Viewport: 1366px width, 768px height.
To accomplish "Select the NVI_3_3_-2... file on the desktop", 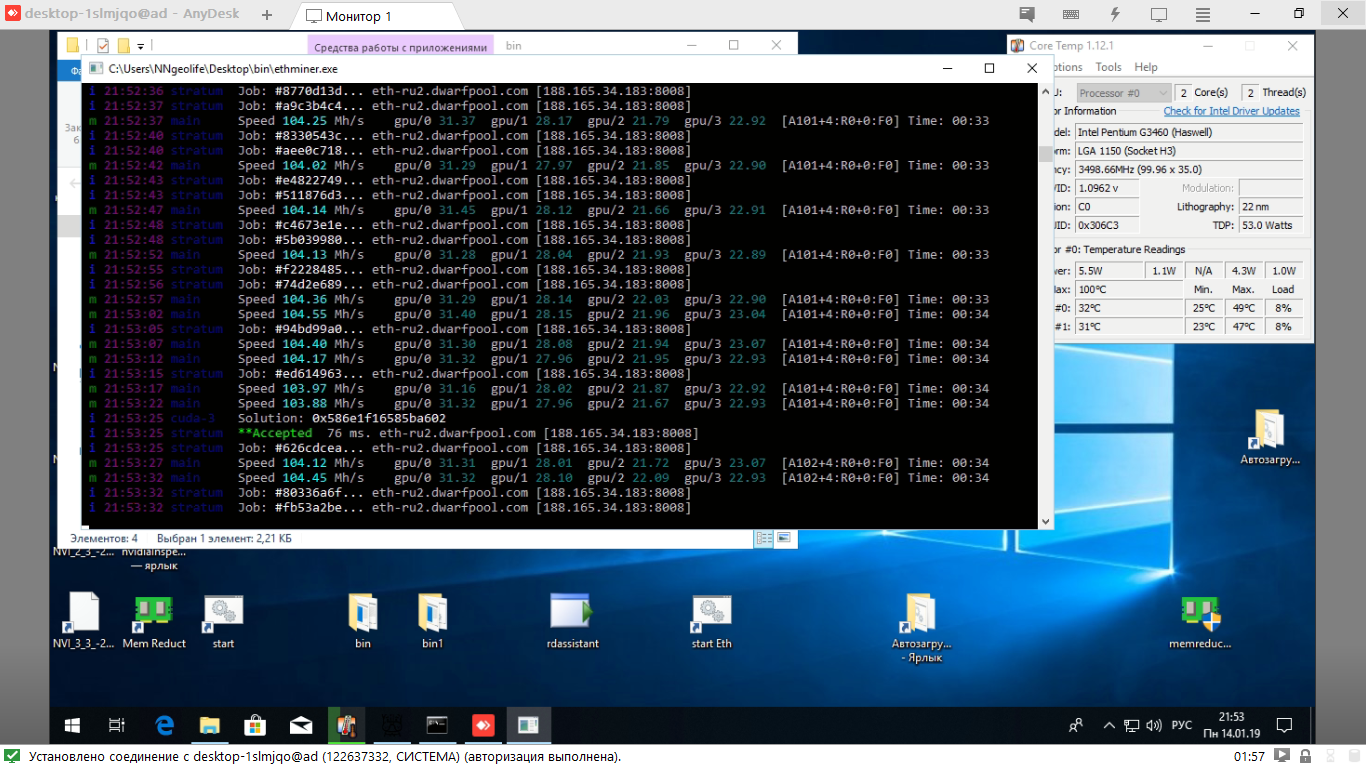I will pos(83,621).
